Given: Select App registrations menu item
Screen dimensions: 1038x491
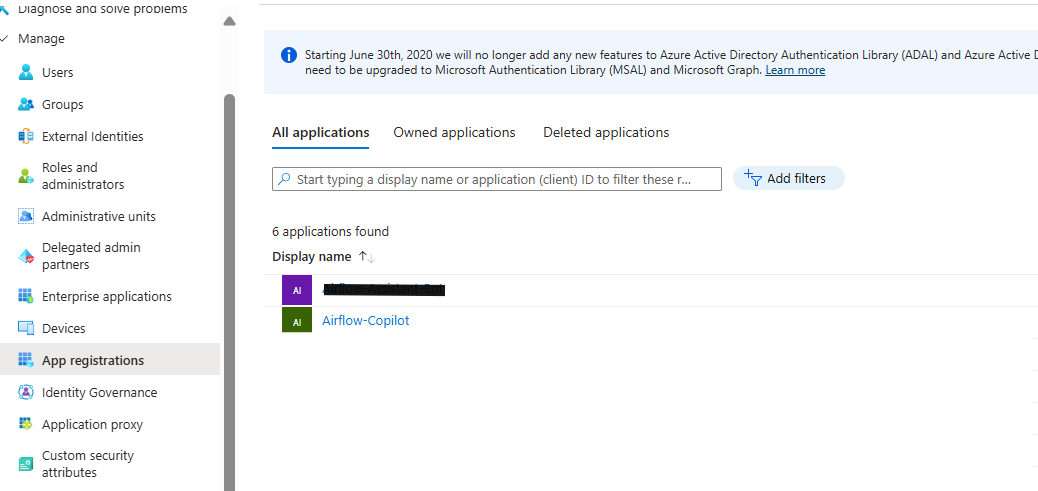Looking at the screenshot, I should [x=110, y=360].
